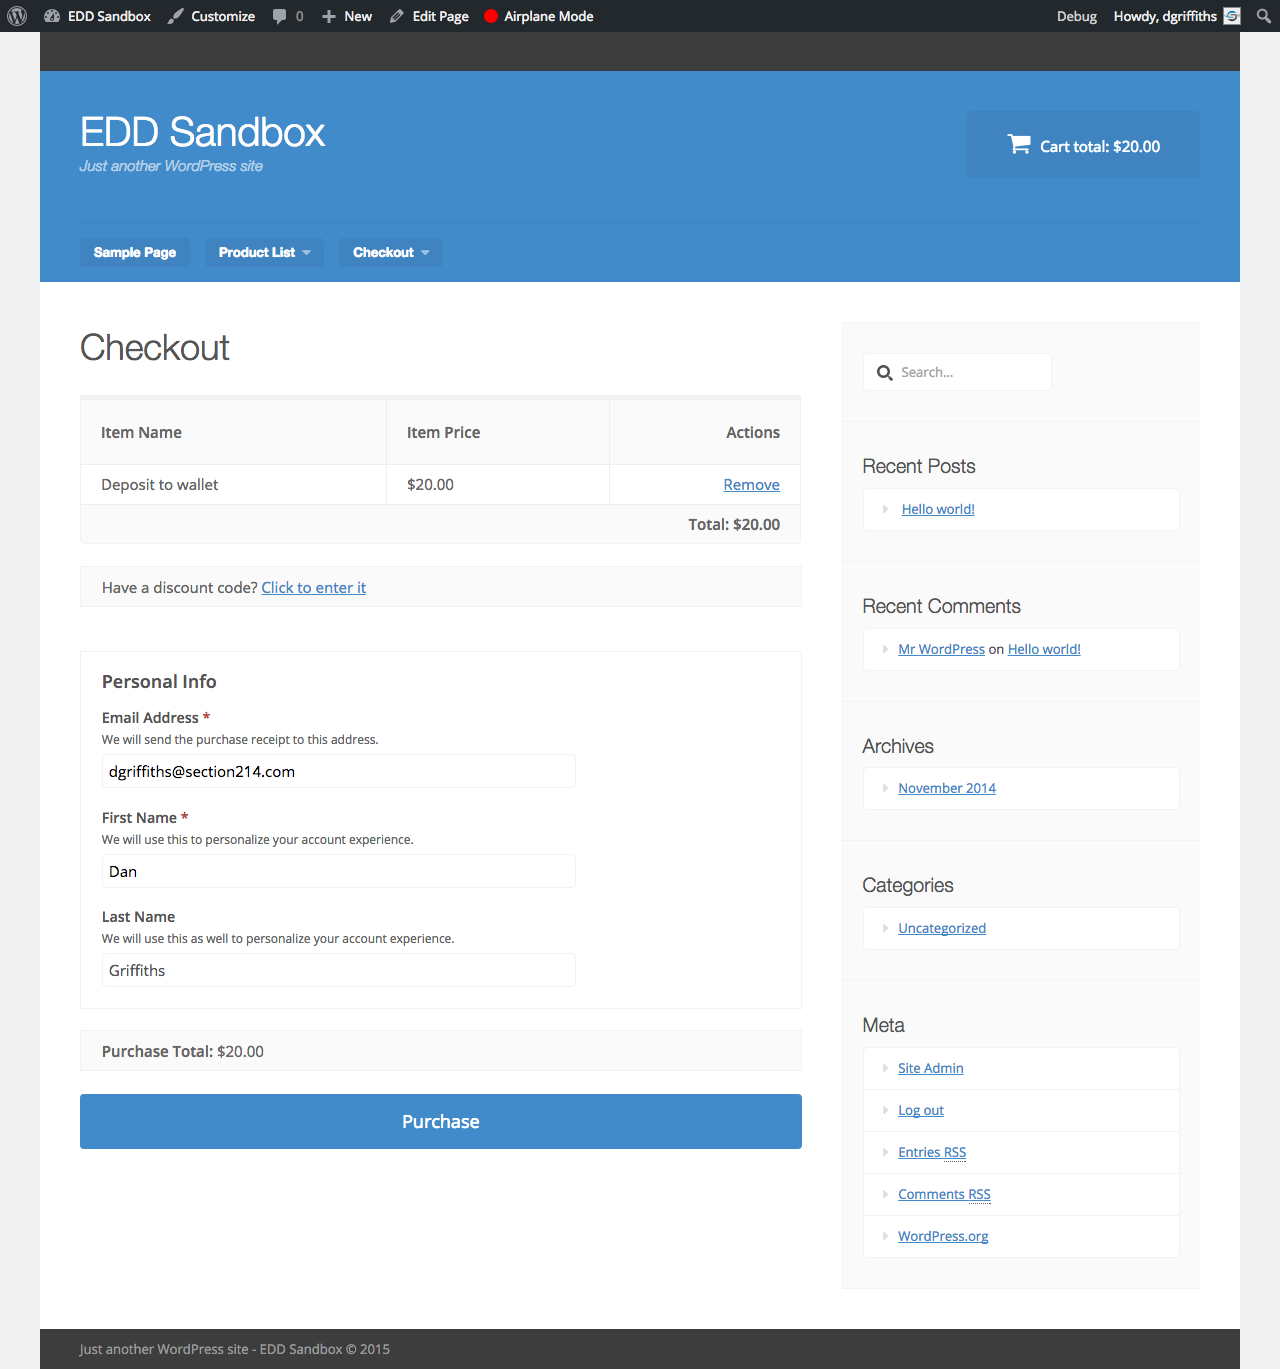
Task: Open the Sample Page nav item
Action: [x=135, y=252]
